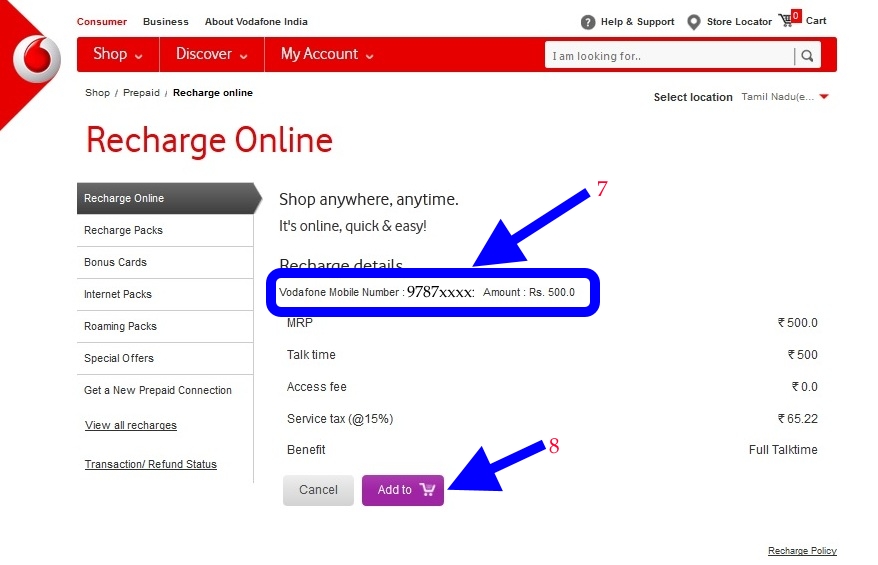Expand the Discover menu
Image resolution: width=878 pixels, height=565 pixels.
click(212, 54)
